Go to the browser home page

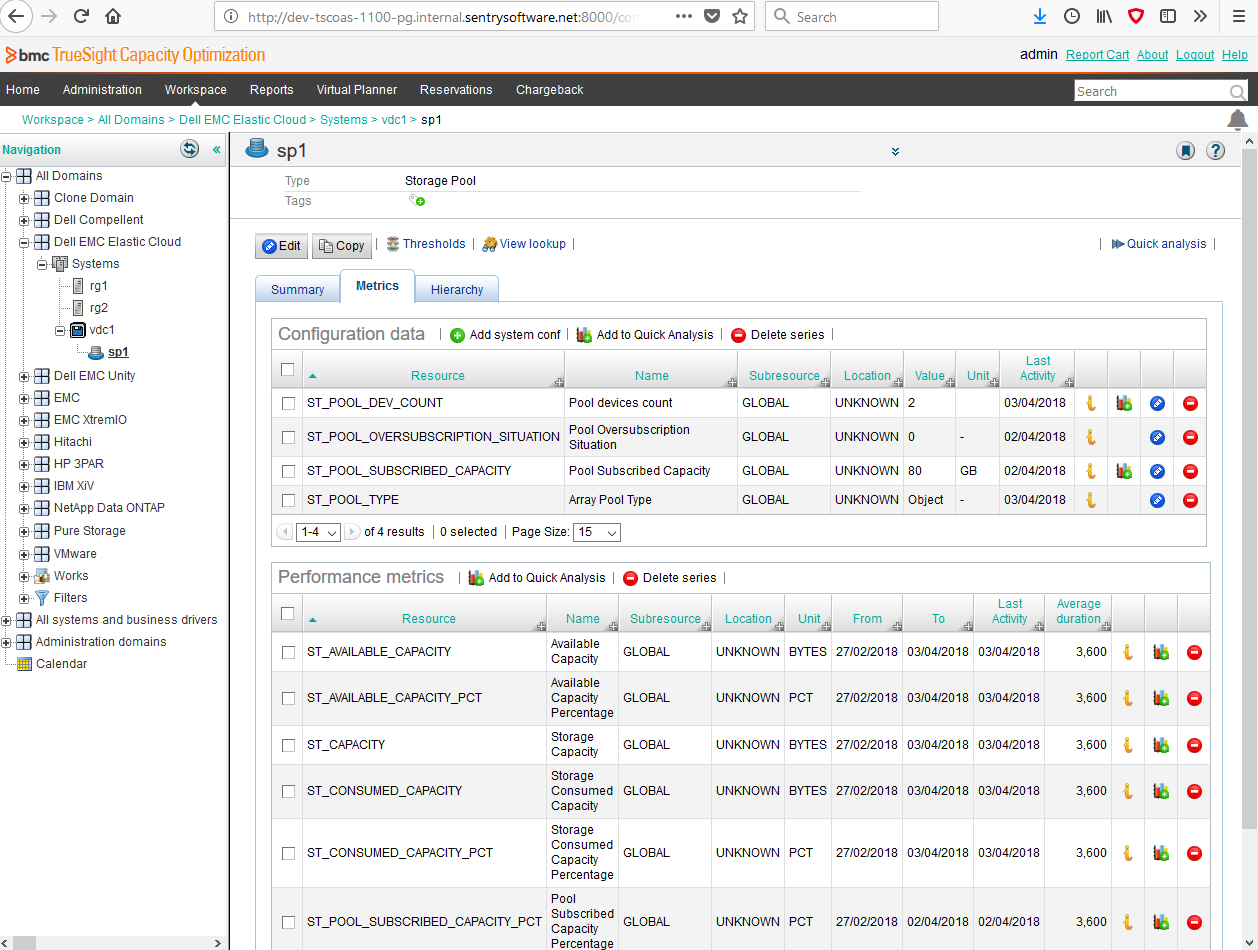point(113,16)
